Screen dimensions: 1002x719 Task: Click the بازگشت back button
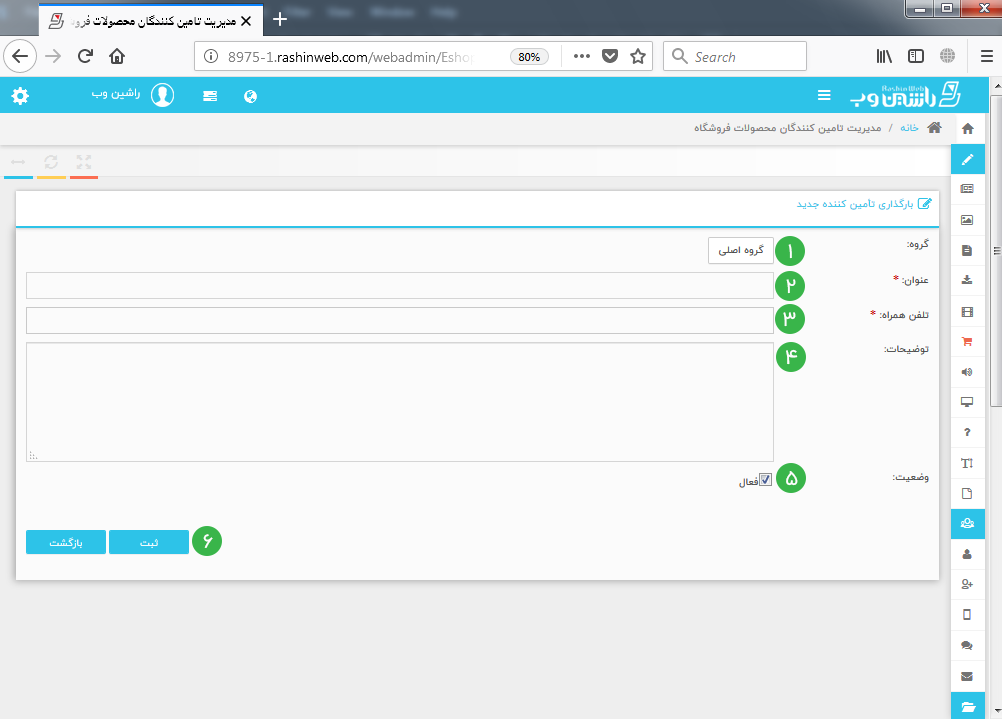[x=66, y=542]
